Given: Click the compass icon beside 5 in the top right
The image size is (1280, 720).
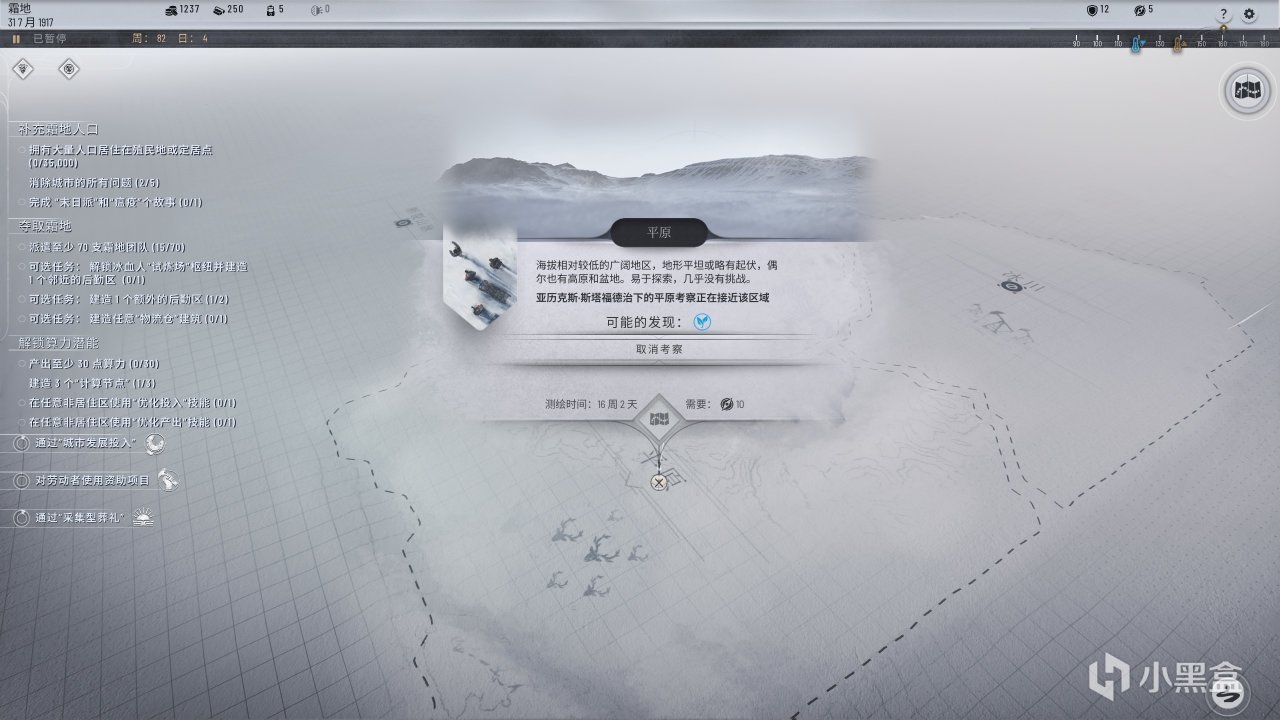Looking at the screenshot, I should [1139, 10].
